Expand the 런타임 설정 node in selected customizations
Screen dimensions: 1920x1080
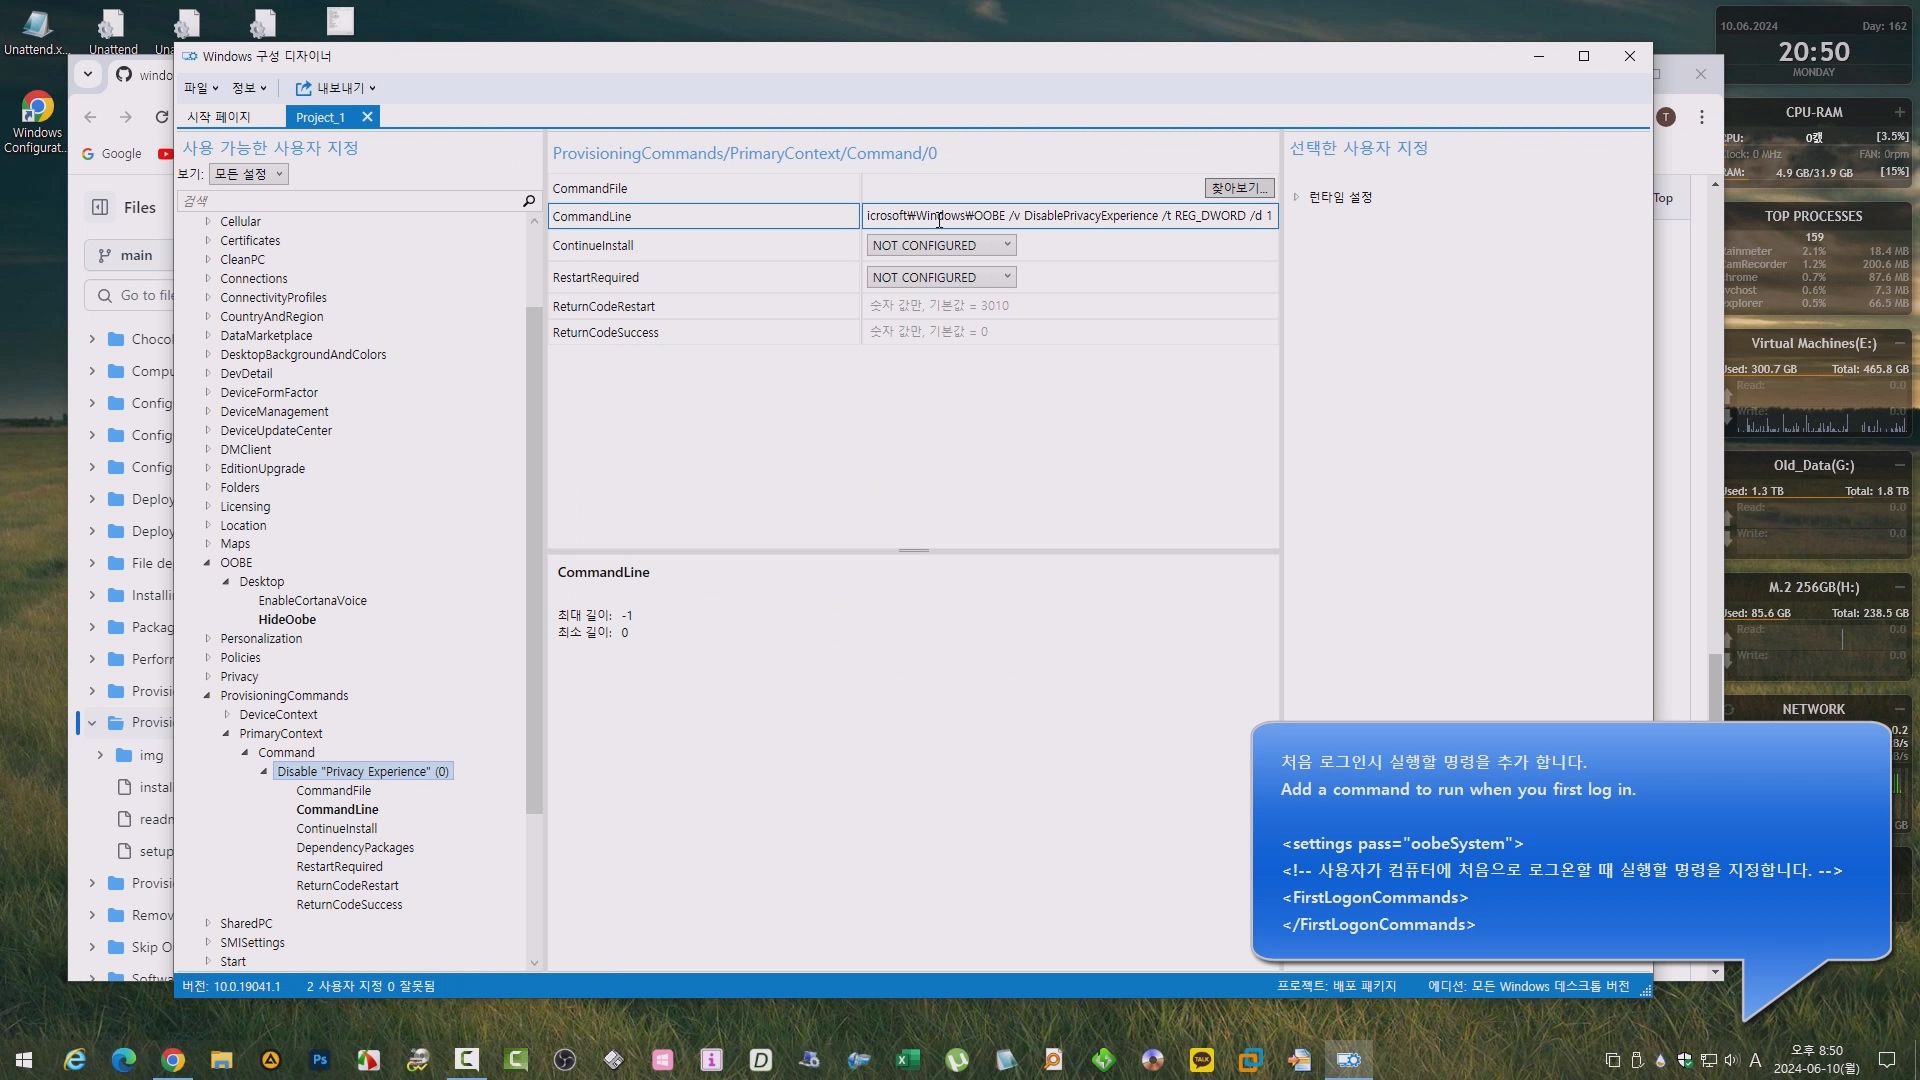click(x=1296, y=197)
